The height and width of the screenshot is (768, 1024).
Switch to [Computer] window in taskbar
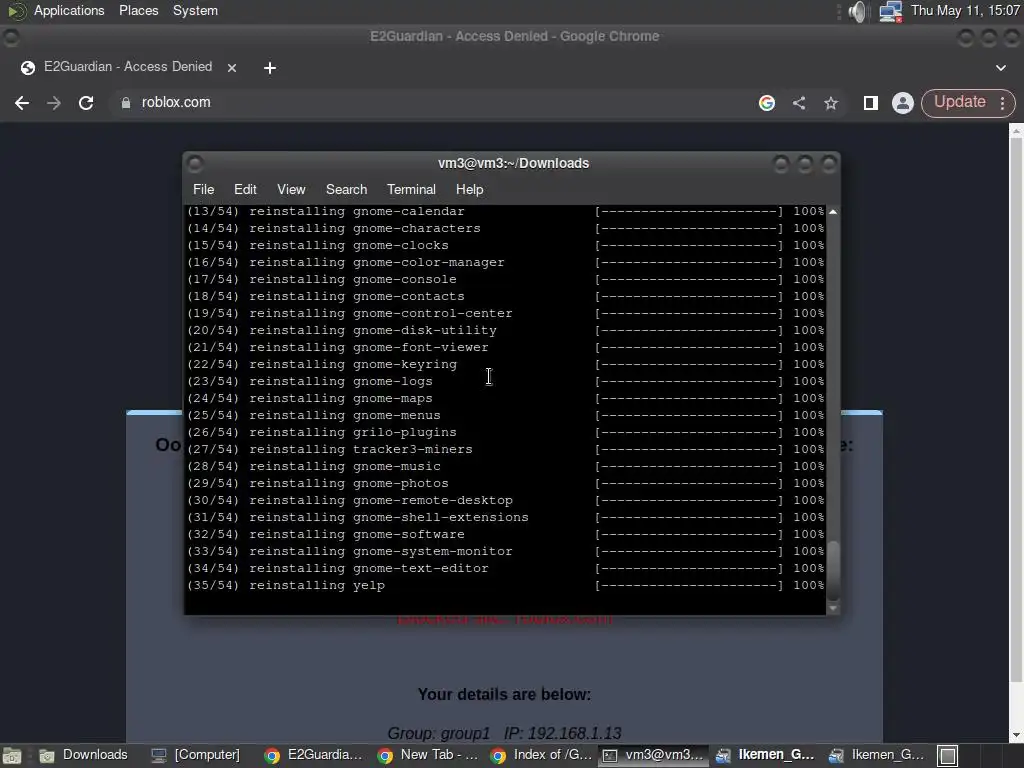tap(196, 755)
